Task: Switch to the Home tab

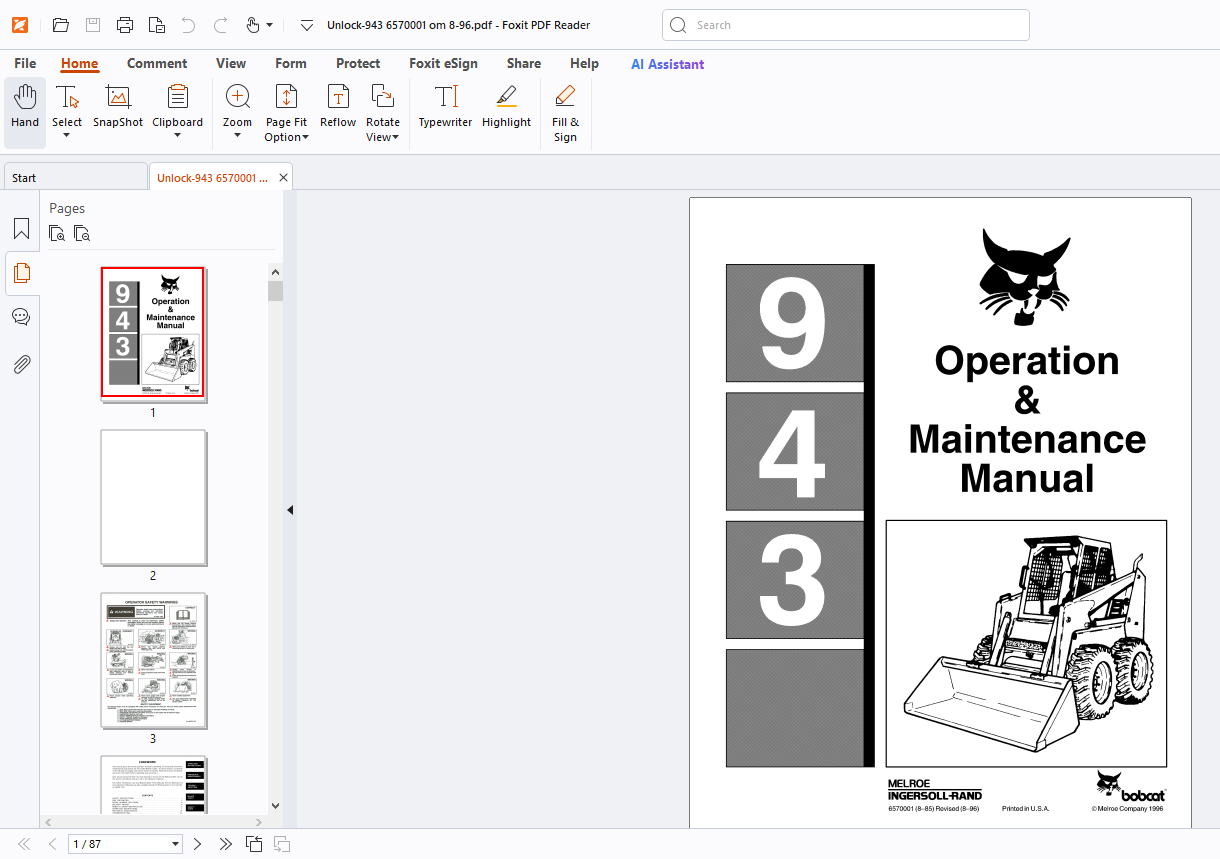Action: pyautogui.click(x=79, y=63)
